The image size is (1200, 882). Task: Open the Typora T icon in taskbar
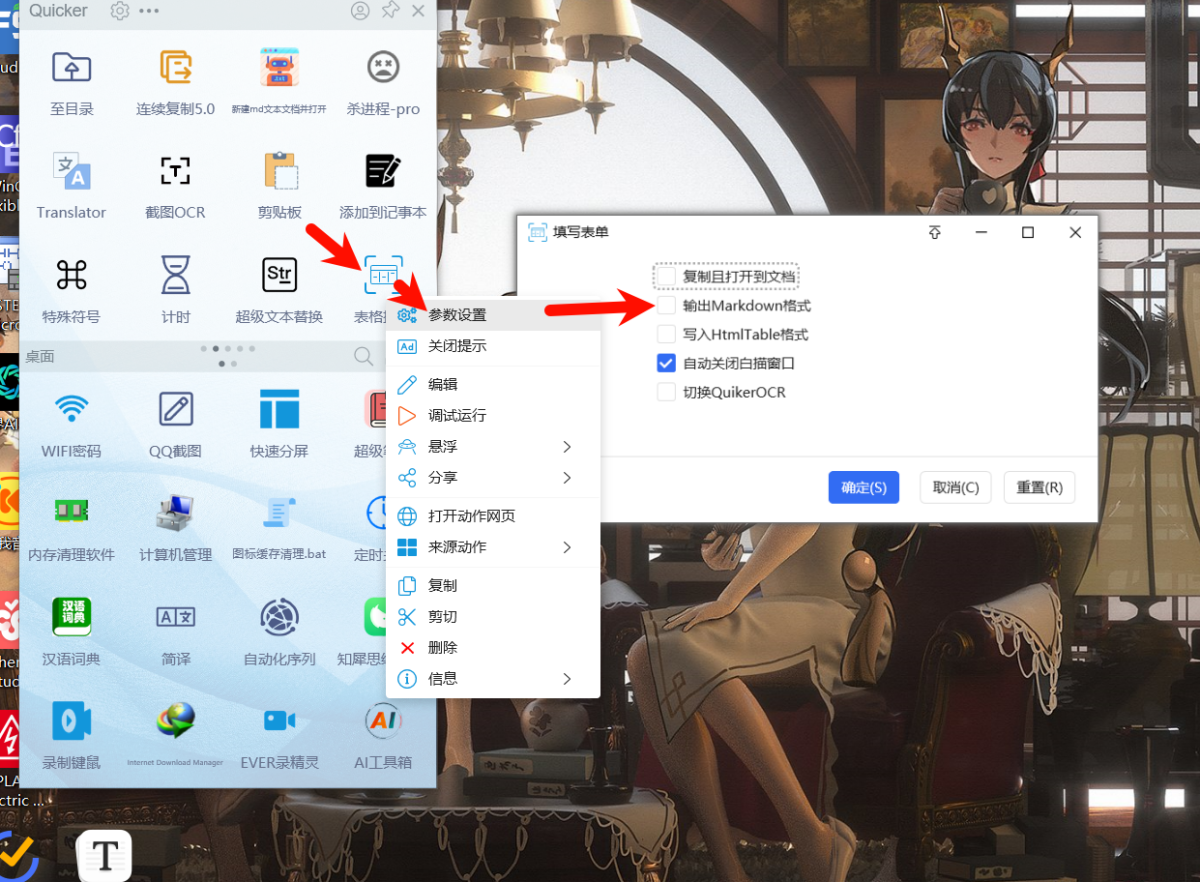tap(104, 856)
